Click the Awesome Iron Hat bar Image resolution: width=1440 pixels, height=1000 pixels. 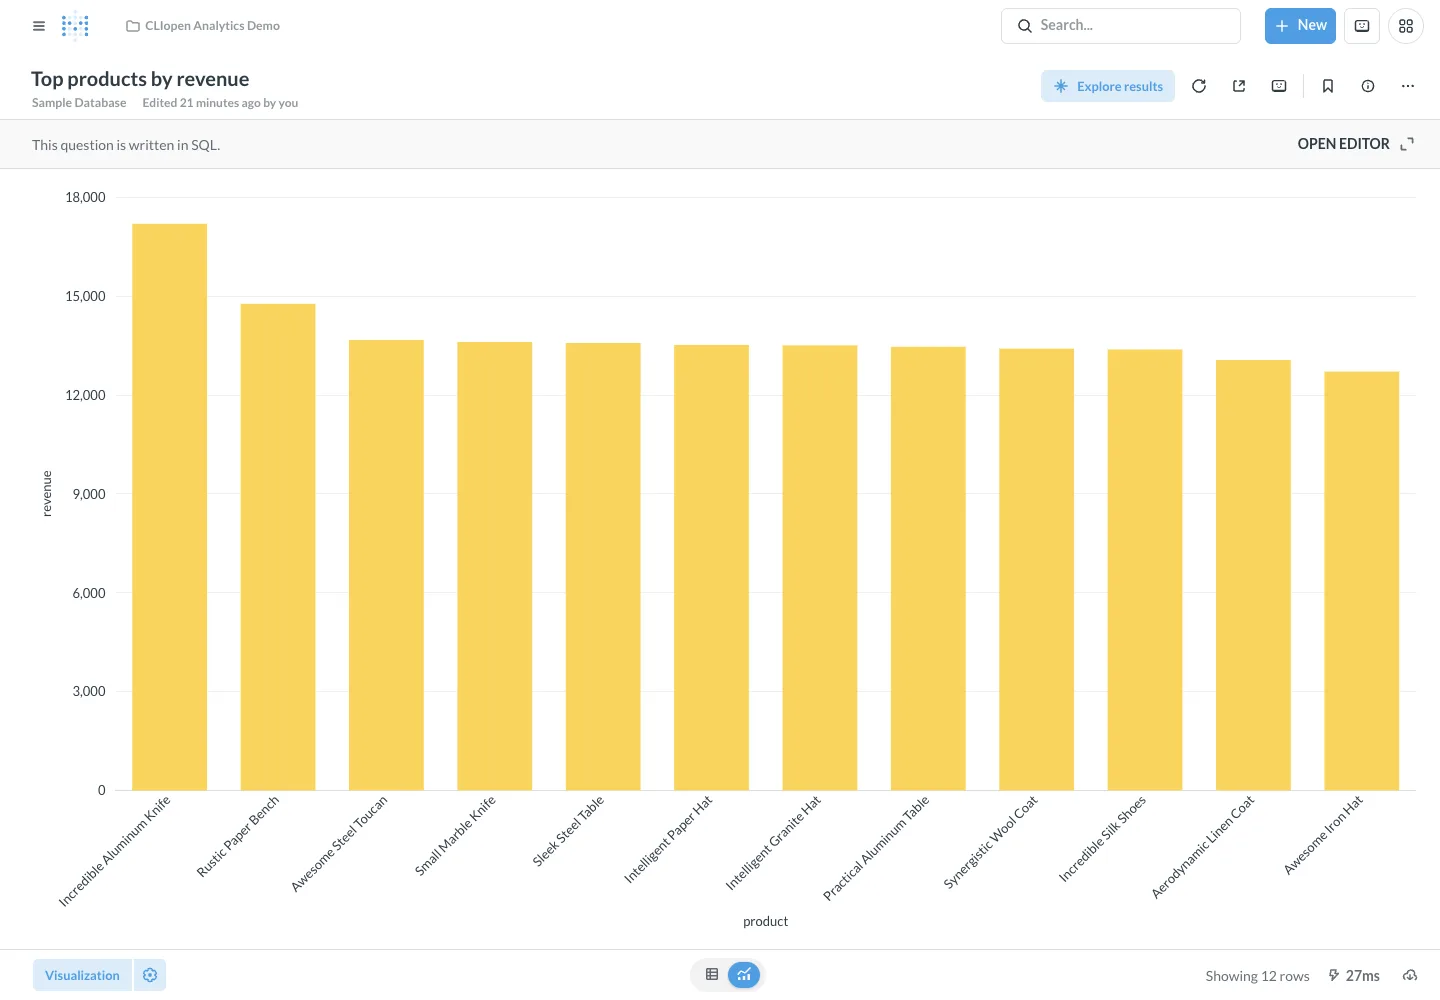[1361, 581]
